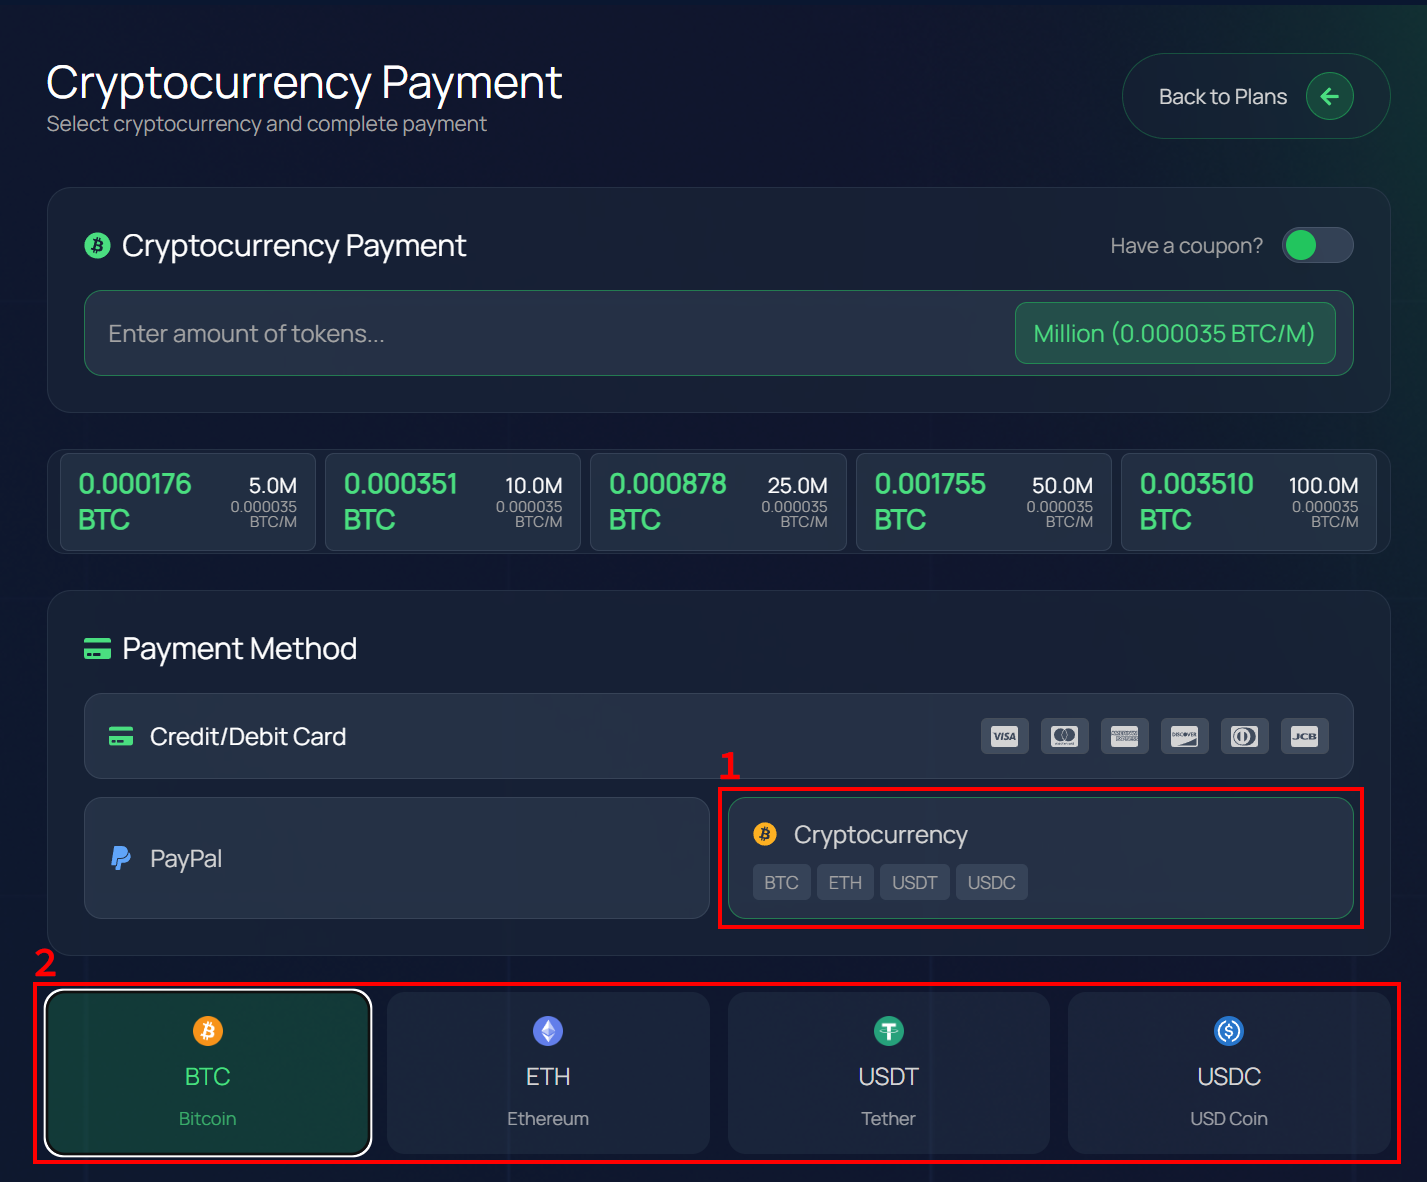The height and width of the screenshot is (1182, 1427).
Task: Click the JCB card icon
Action: 1304,737
